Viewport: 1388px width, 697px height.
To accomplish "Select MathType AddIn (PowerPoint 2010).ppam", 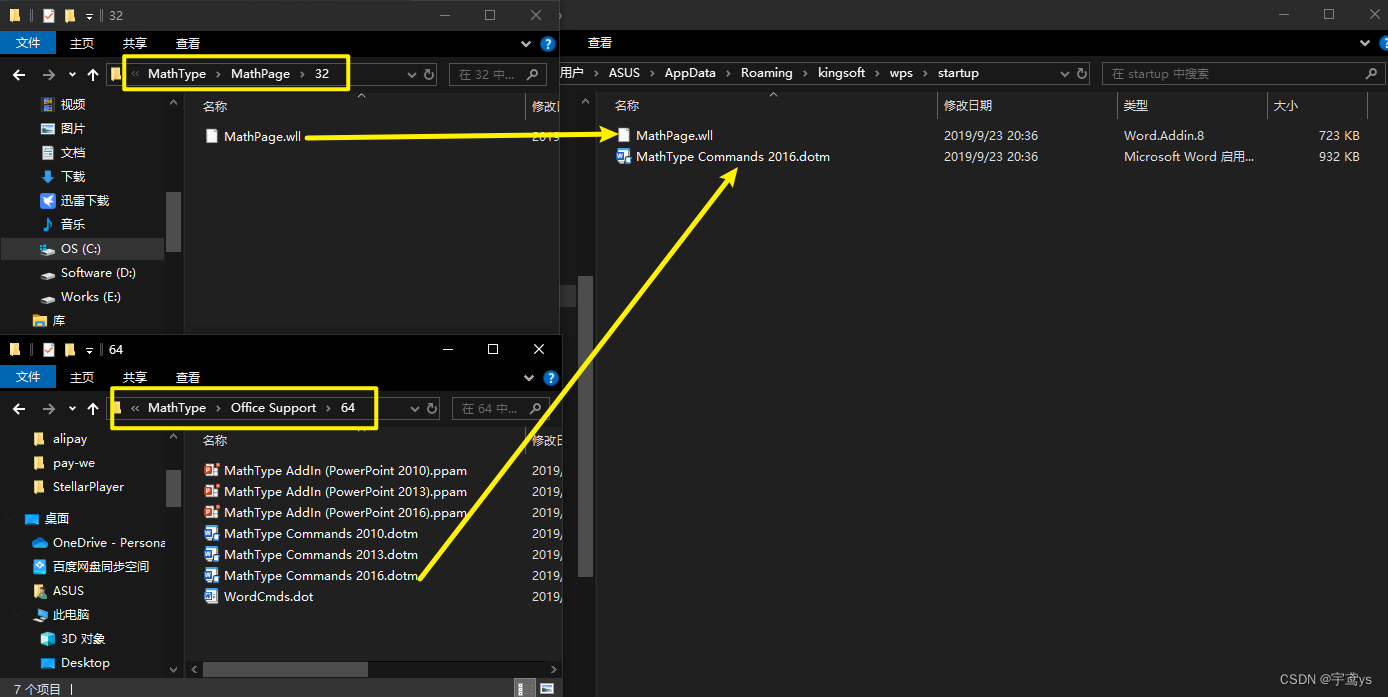I will click(345, 471).
